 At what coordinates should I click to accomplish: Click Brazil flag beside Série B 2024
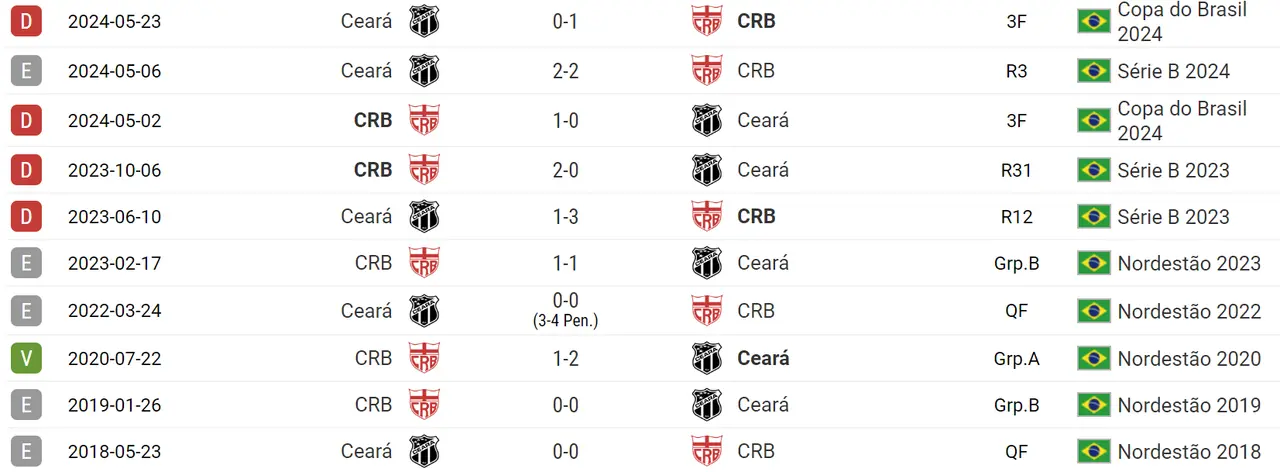1094,71
